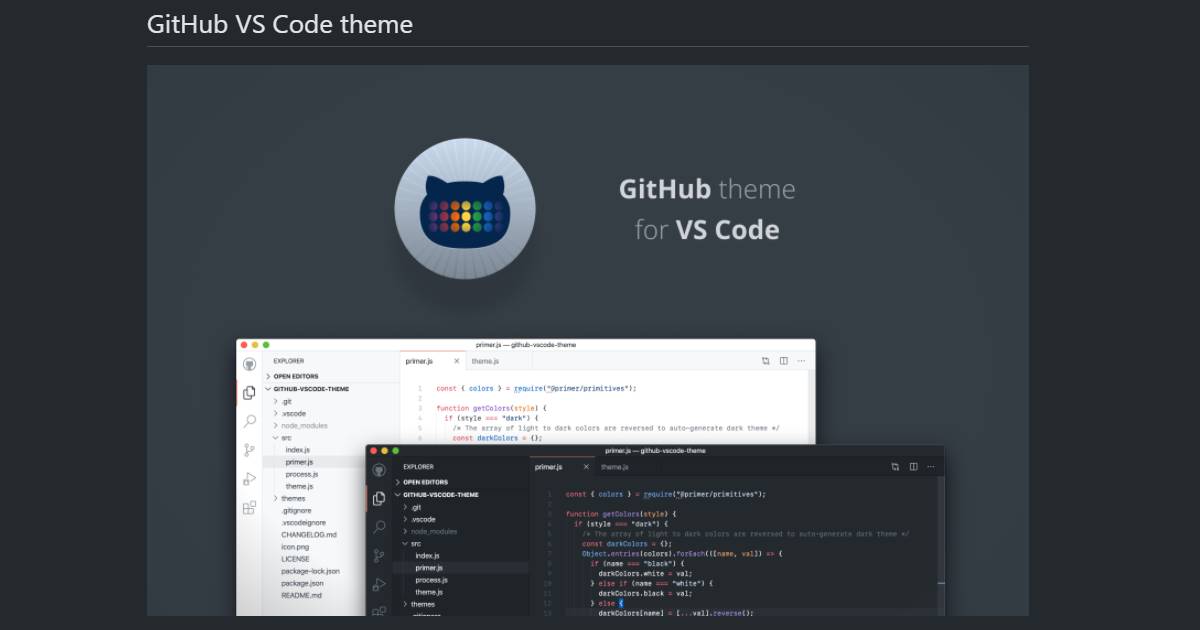Open process.js in dark window explorer
1200x630 pixels.
click(431, 580)
